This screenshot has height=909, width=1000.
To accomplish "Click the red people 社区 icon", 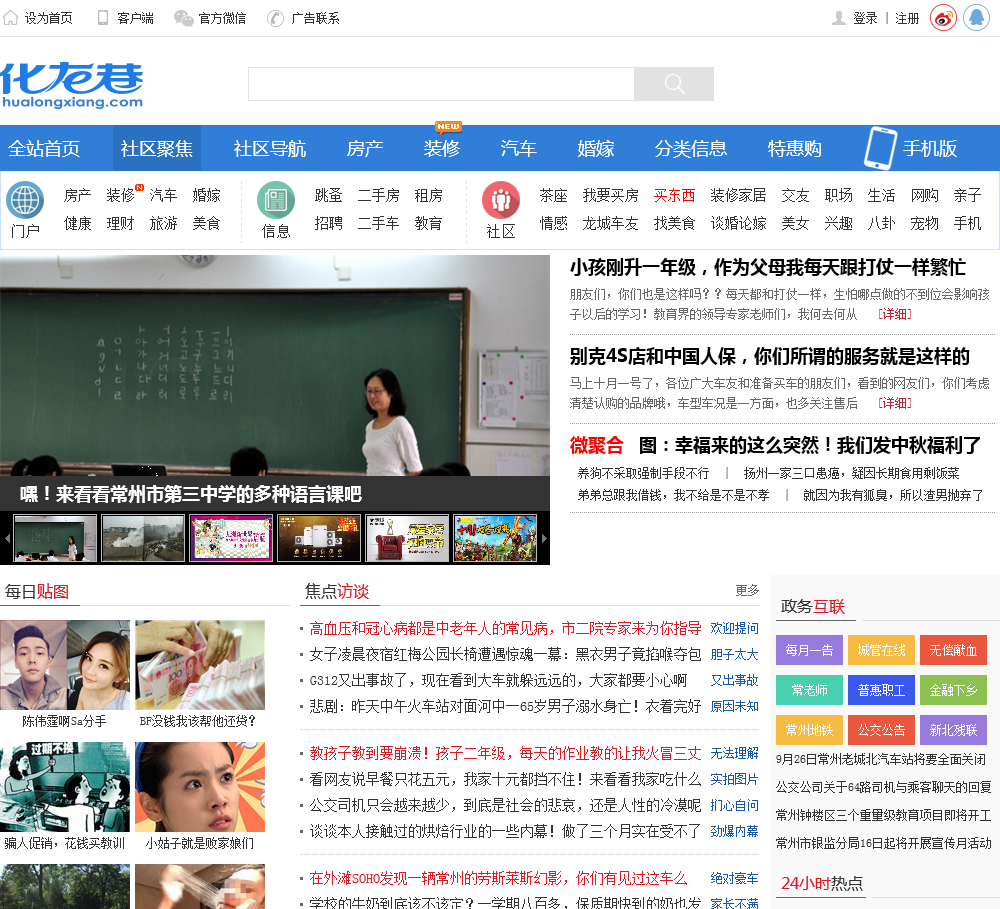I will coord(501,200).
